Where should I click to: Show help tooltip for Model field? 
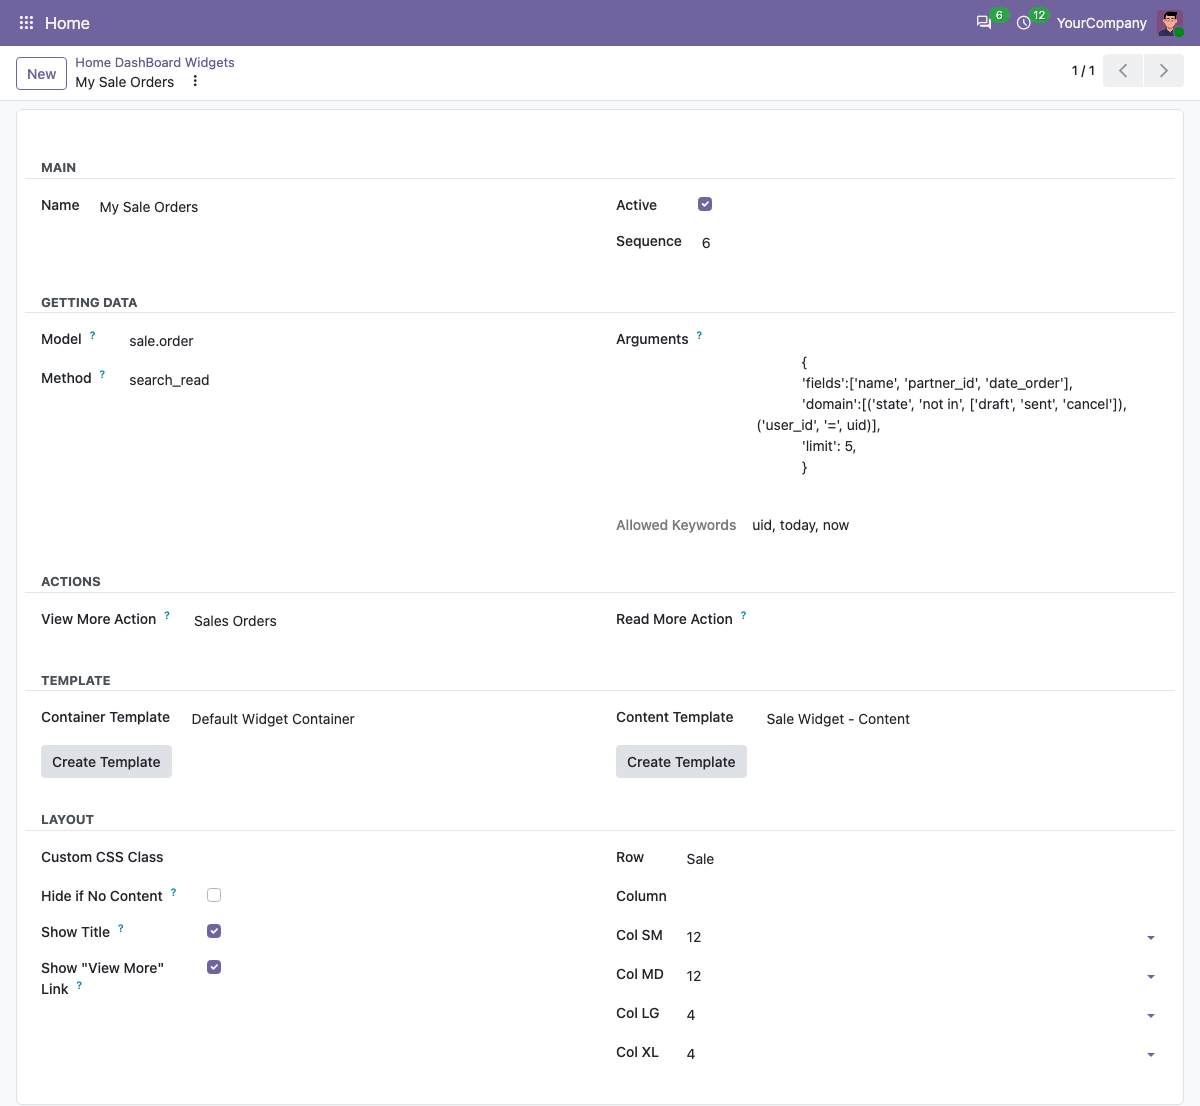pos(93,336)
